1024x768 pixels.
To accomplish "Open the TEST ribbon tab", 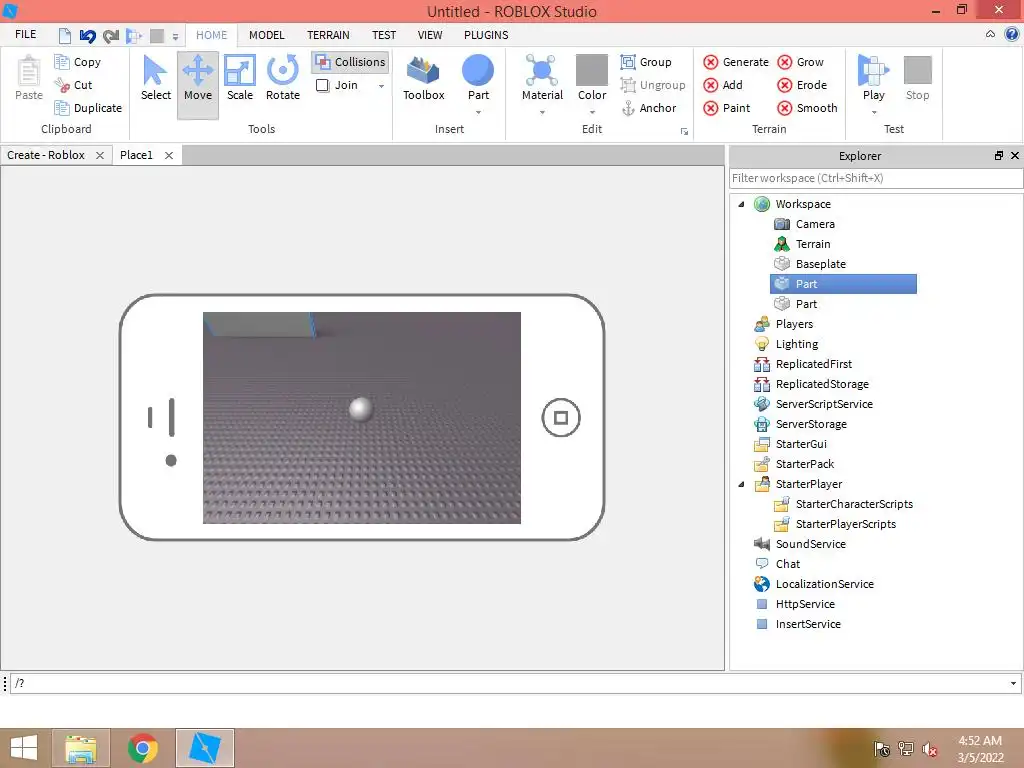I will [x=383, y=35].
